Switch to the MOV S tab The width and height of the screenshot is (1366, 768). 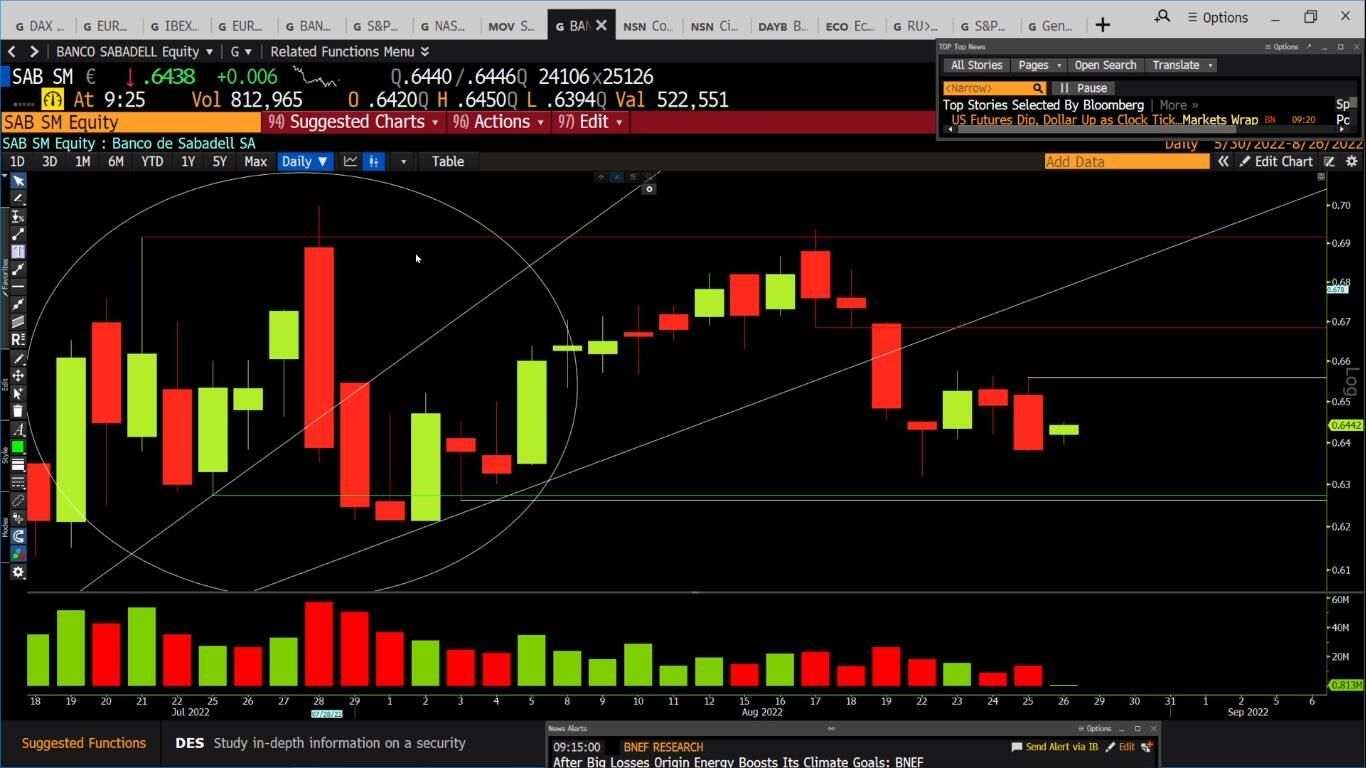click(x=512, y=26)
